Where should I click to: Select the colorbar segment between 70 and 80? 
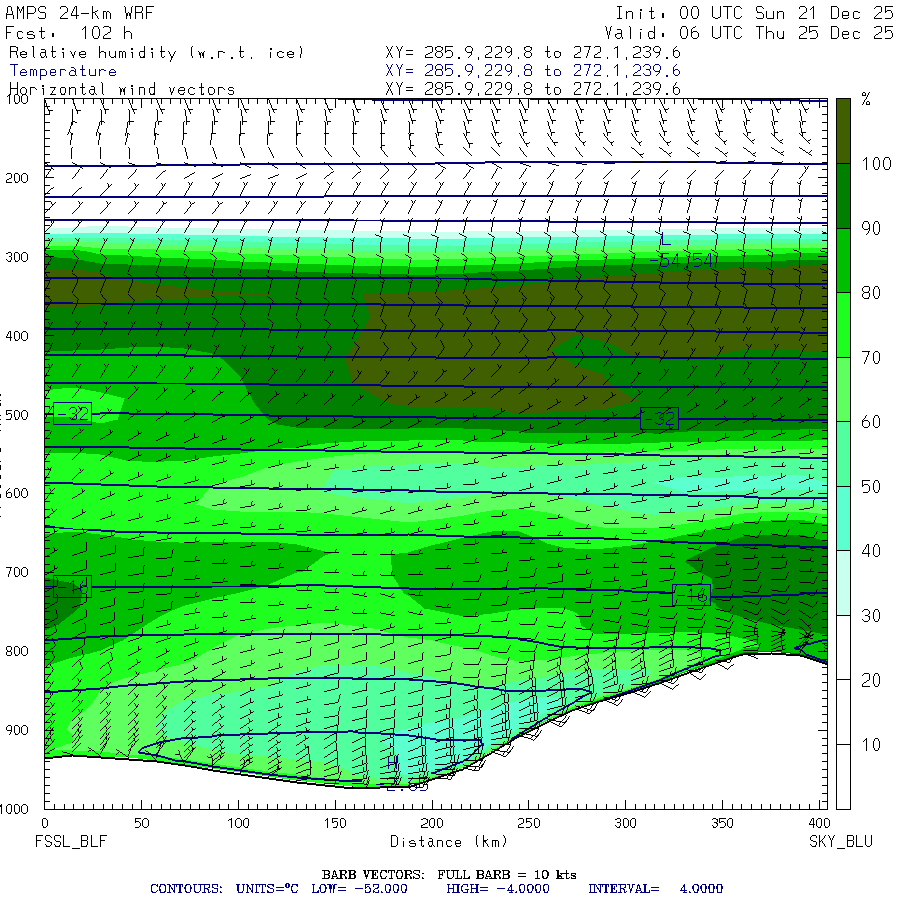843,325
